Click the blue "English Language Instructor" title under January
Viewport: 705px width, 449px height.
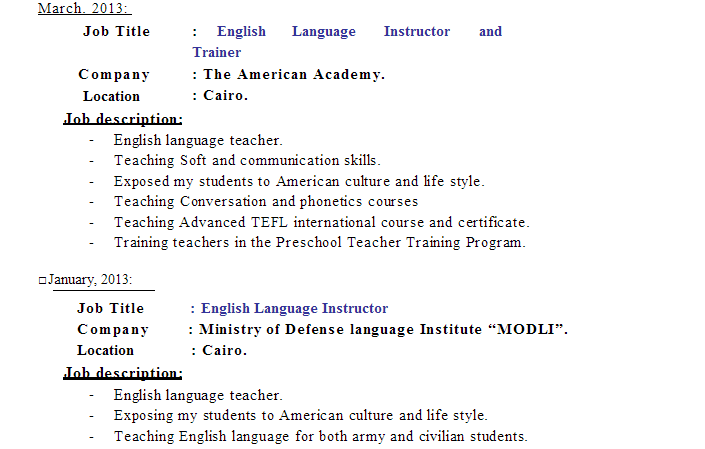(x=294, y=309)
